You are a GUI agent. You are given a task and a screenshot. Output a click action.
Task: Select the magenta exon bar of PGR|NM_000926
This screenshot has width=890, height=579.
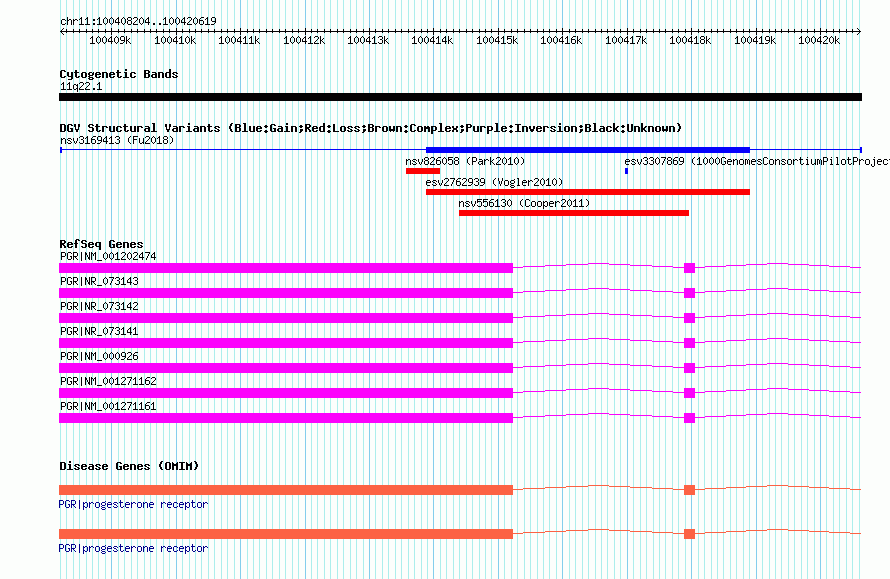286,368
